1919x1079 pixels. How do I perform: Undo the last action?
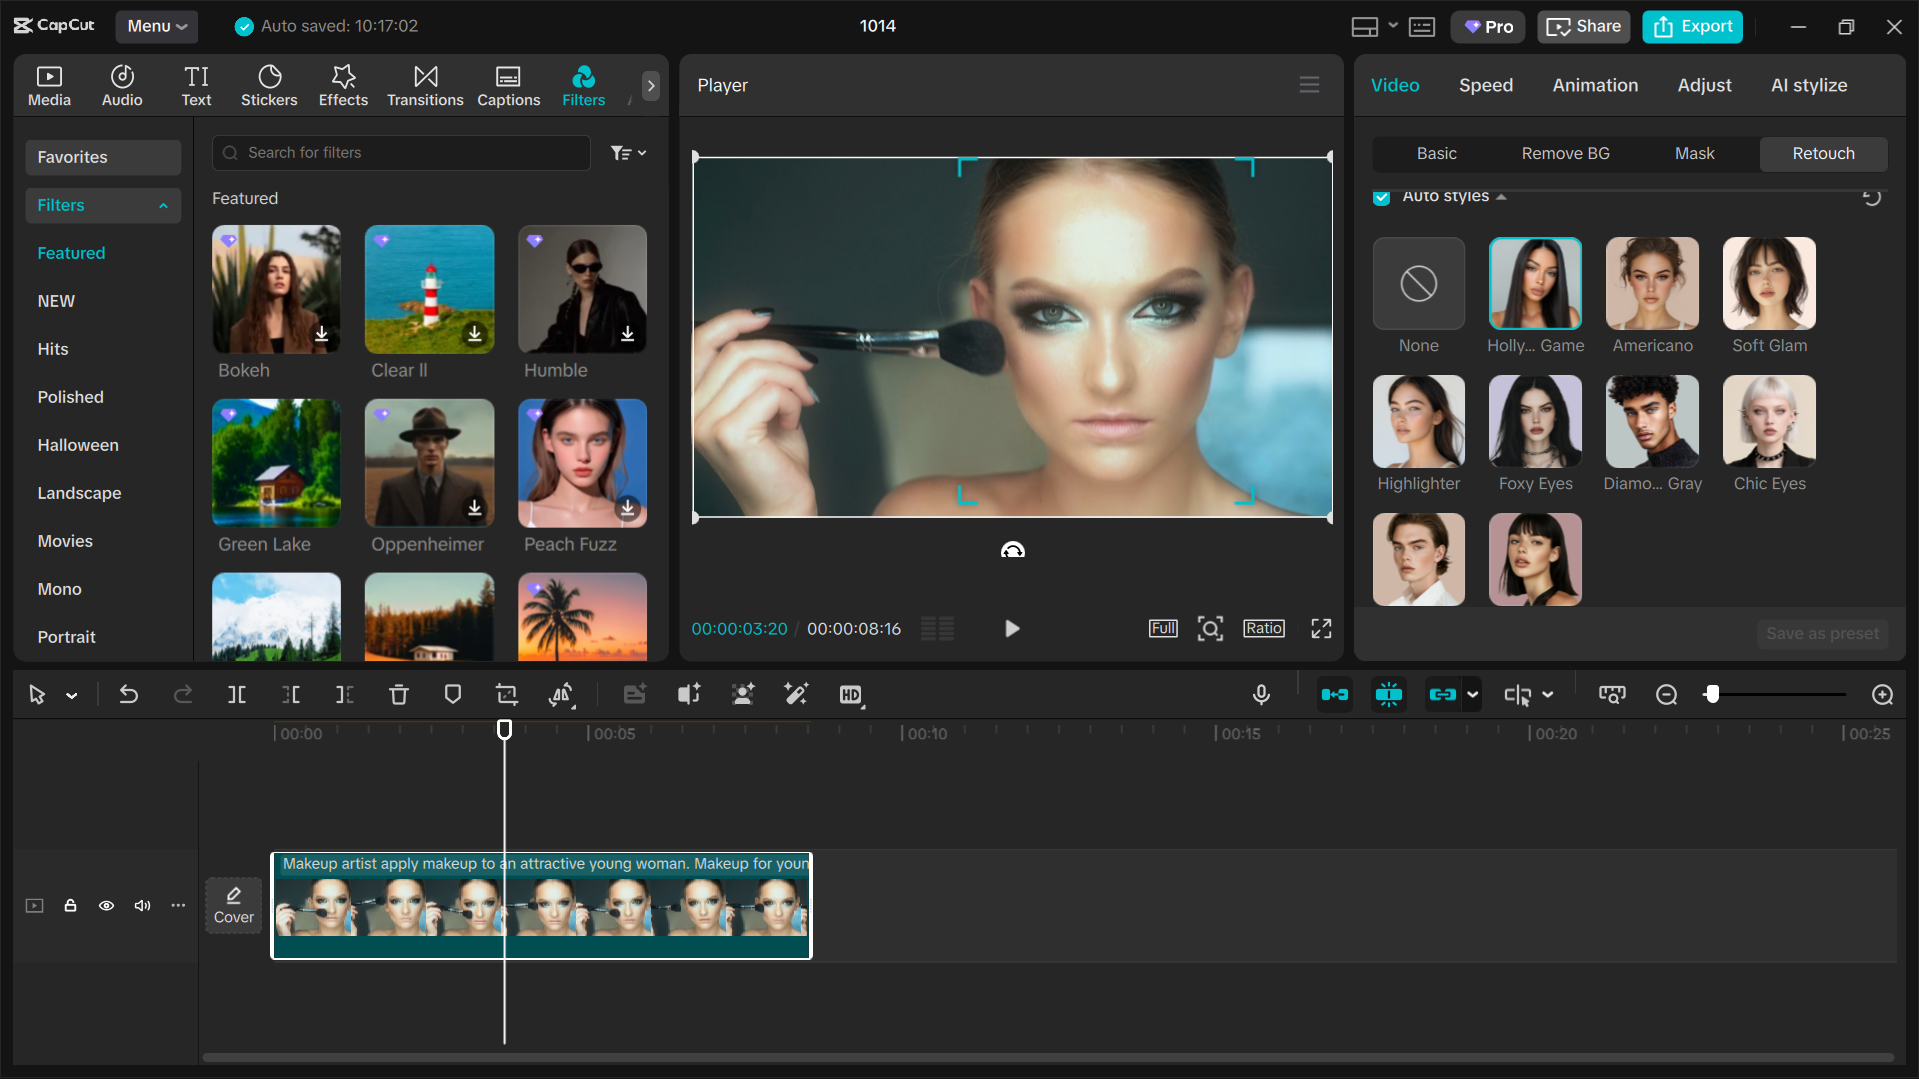[128, 694]
